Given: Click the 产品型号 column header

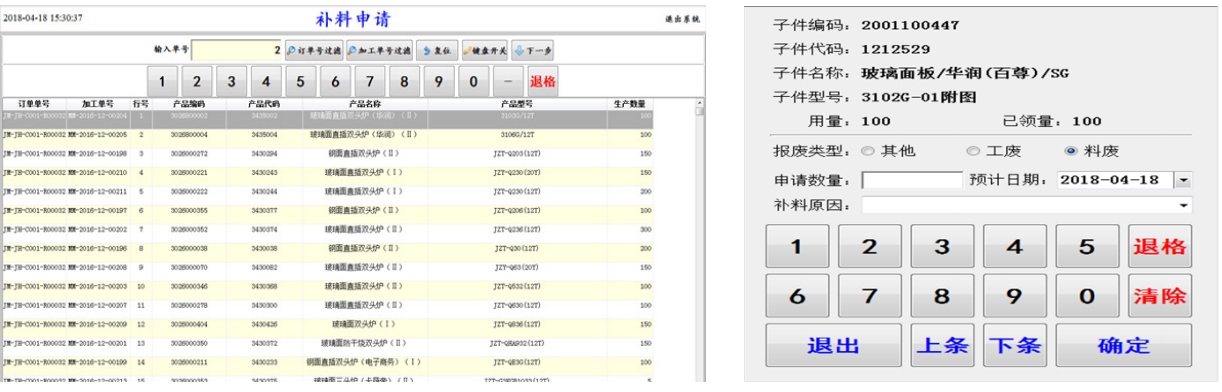Looking at the screenshot, I should 517,103.
